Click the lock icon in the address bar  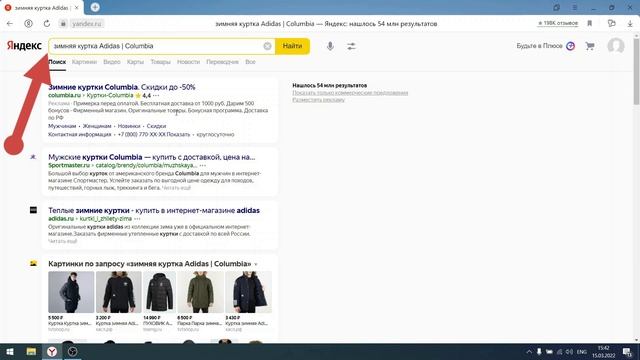pyautogui.click(x=63, y=24)
